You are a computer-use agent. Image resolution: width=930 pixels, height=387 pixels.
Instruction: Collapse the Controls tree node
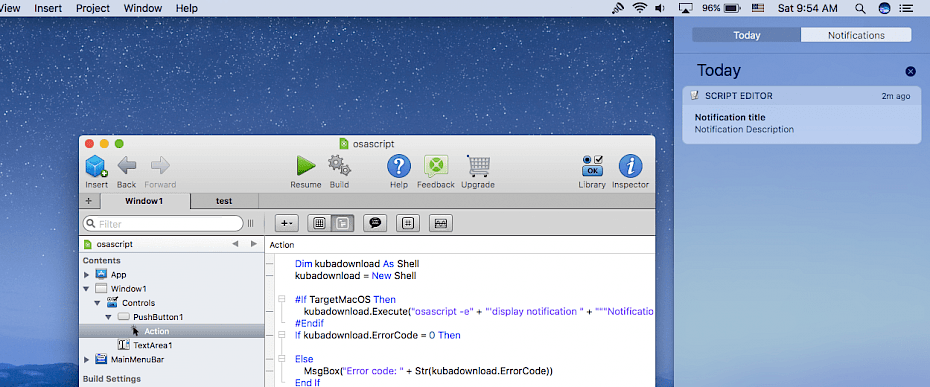[x=97, y=303]
